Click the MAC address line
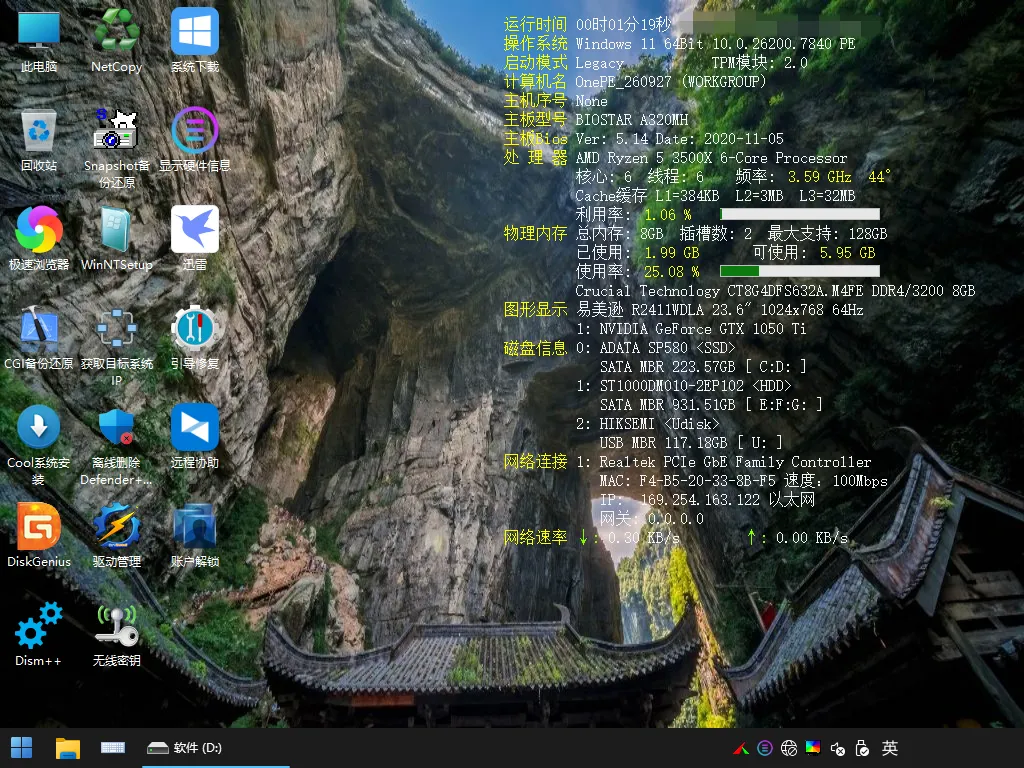 pyautogui.click(x=744, y=481)
